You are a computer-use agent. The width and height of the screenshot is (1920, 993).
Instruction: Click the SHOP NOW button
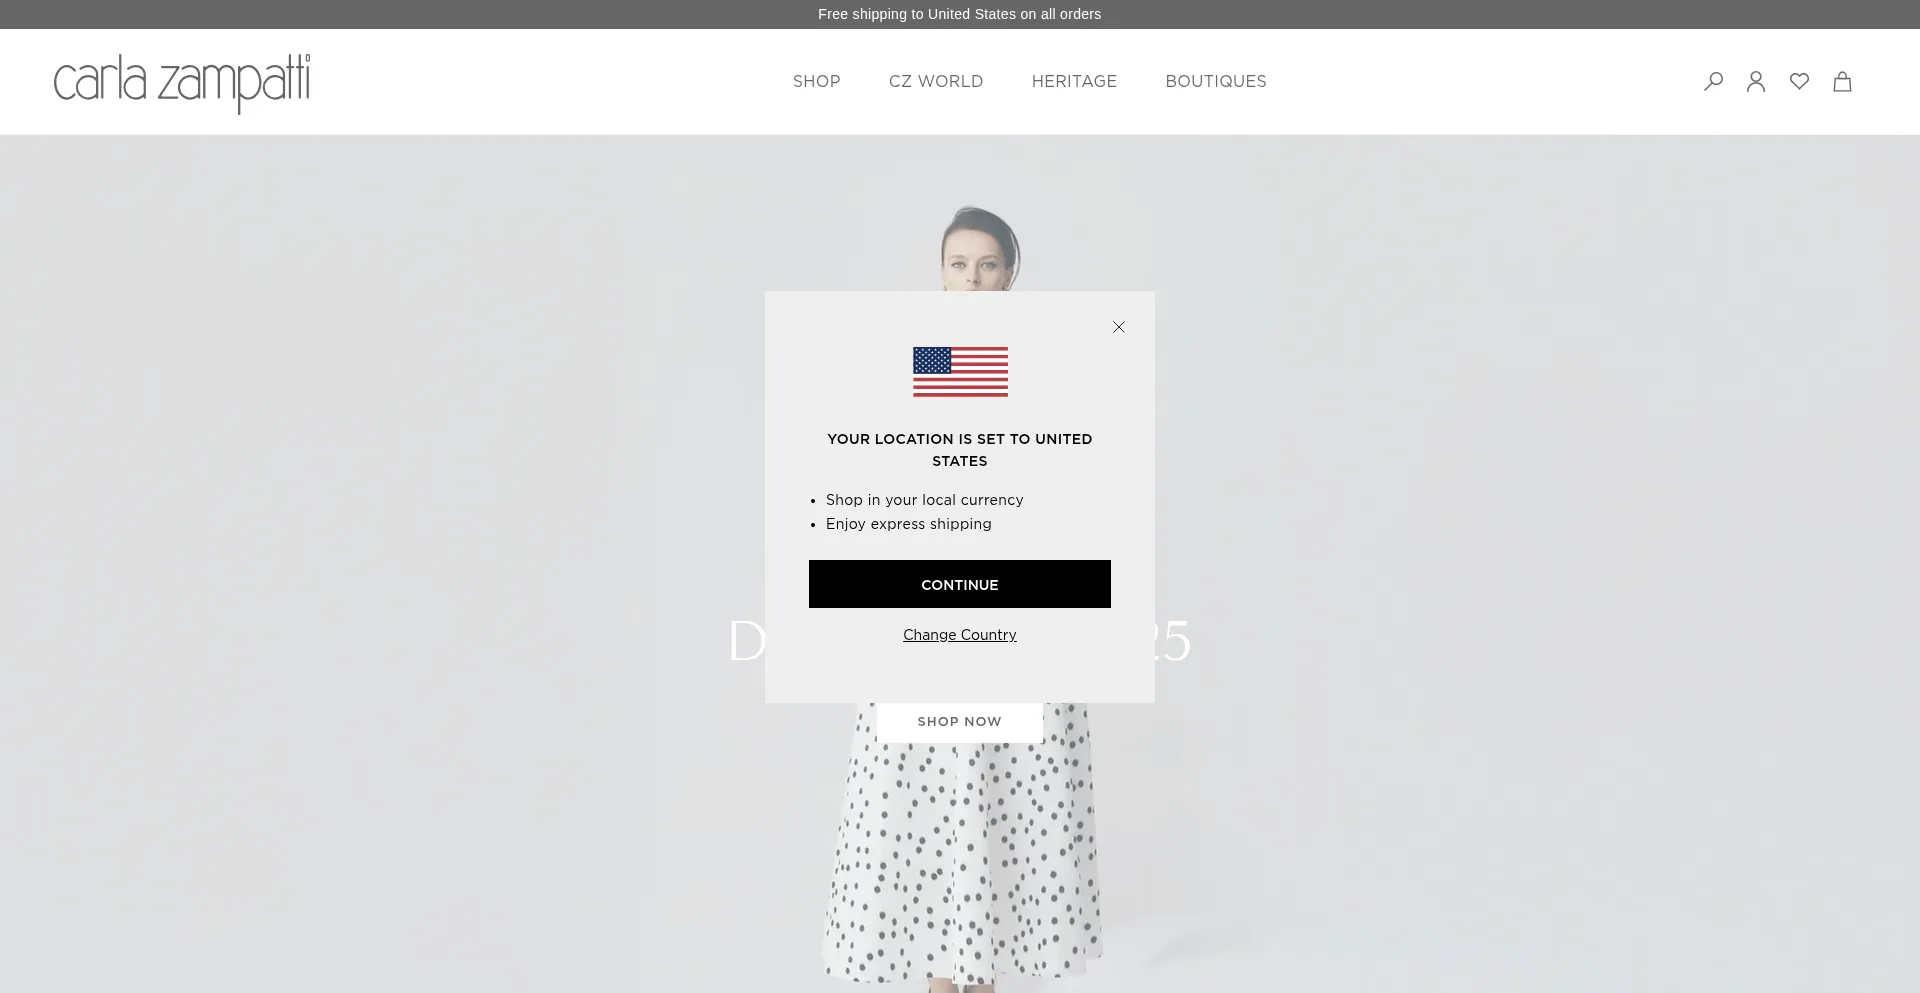point(960,721)
